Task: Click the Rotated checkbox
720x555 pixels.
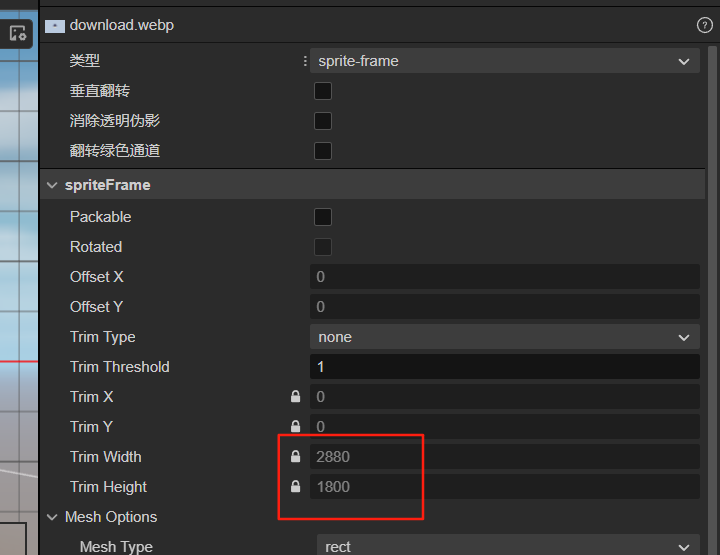Action: click(323, 247)
